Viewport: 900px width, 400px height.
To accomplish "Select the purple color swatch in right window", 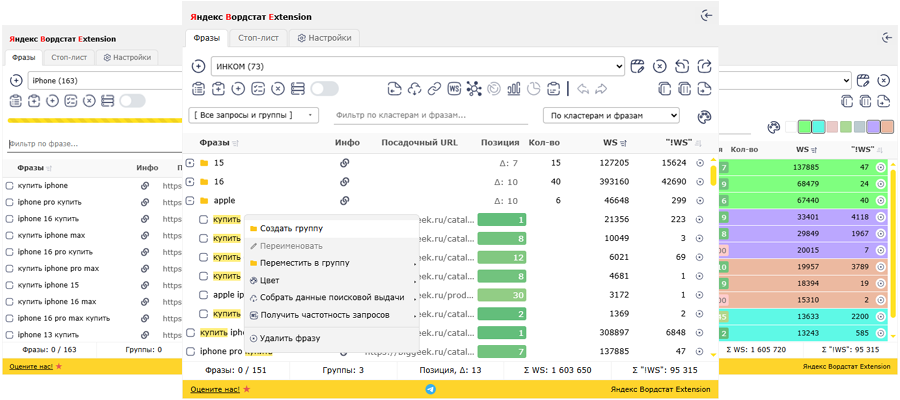I will point(873,126).
